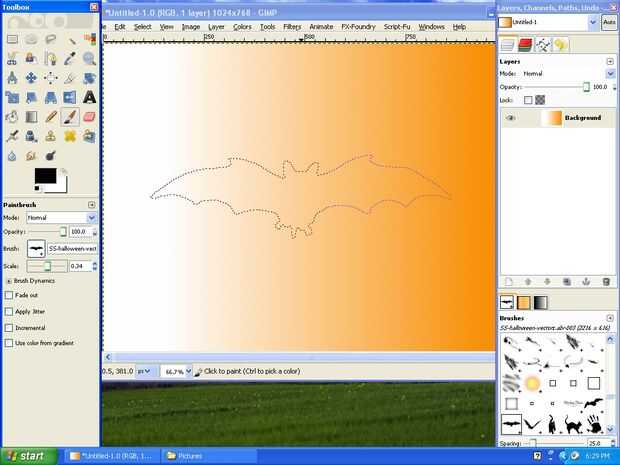
Task: Open the Filters menu
Action: coord(292,27)
